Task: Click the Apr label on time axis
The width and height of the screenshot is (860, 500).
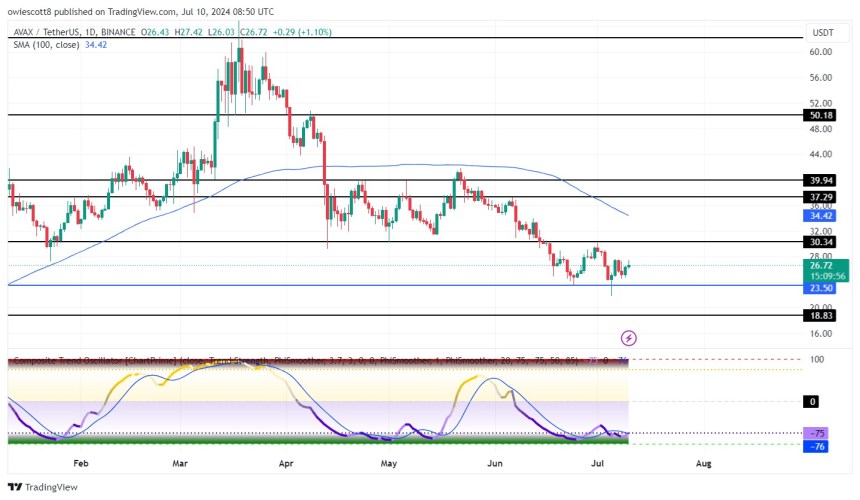Action: point(287,464)
